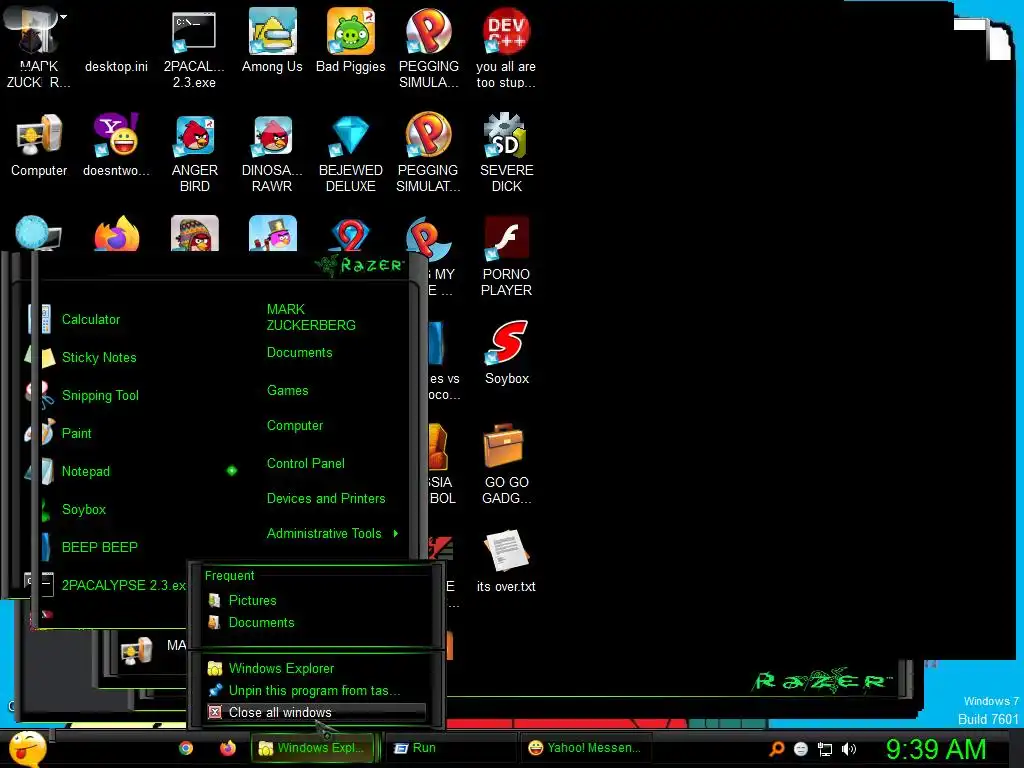The width and height of the screenshot is (1024, 768).
Task: Open Games in the Start menu
Action: (287, 391)
